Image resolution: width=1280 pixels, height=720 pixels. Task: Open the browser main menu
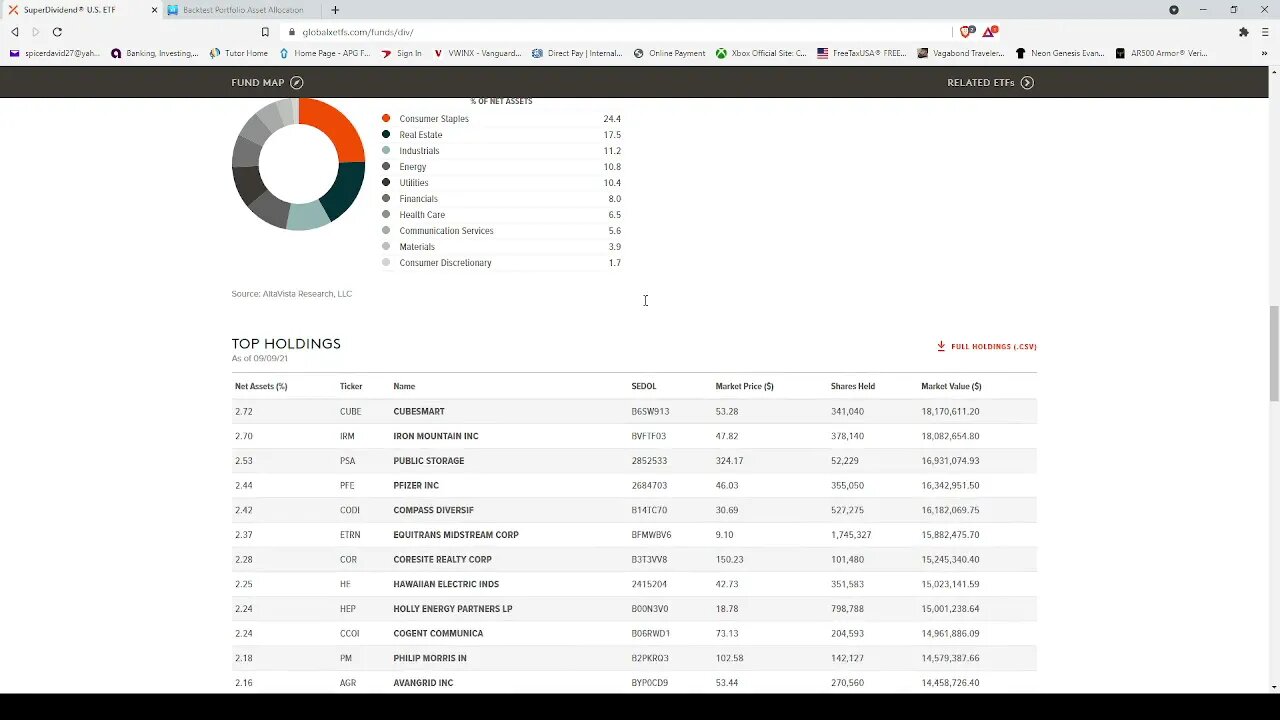(1264, 32)
